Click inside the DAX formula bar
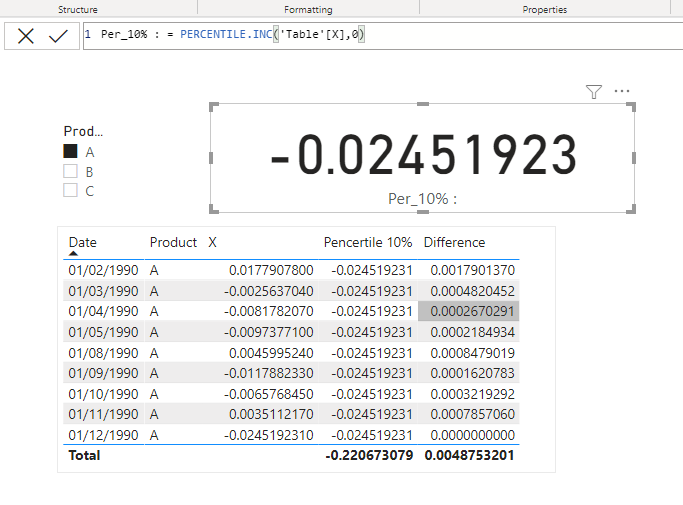 (x=383, y=36)
